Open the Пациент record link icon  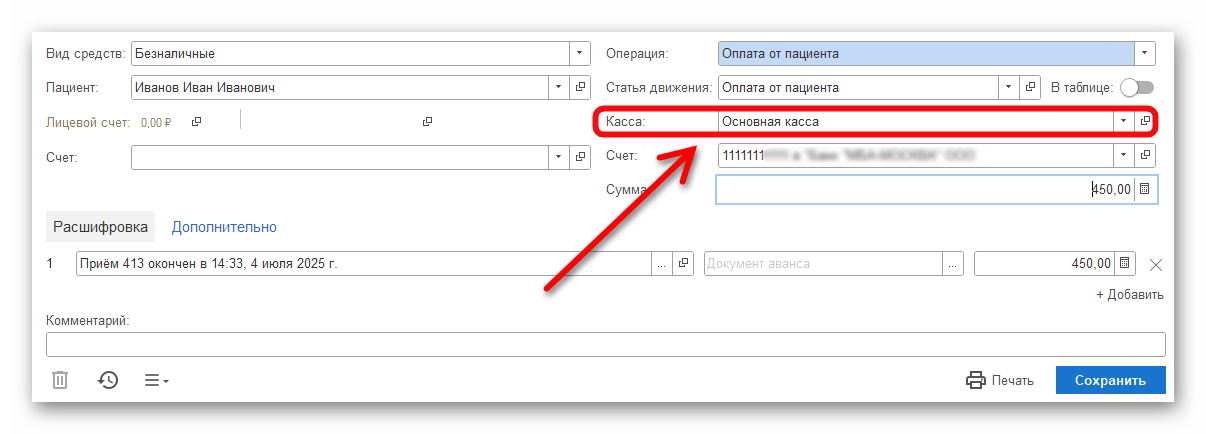tap(580, 88)
